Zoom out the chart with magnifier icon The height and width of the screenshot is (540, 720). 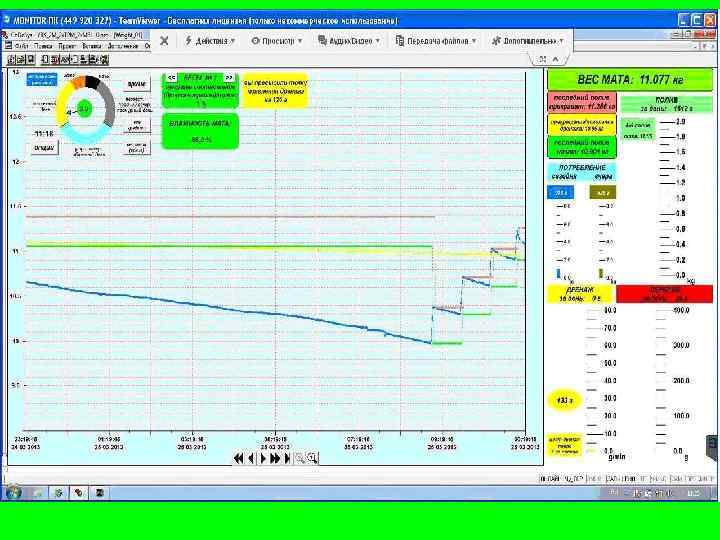coord(300,458)
